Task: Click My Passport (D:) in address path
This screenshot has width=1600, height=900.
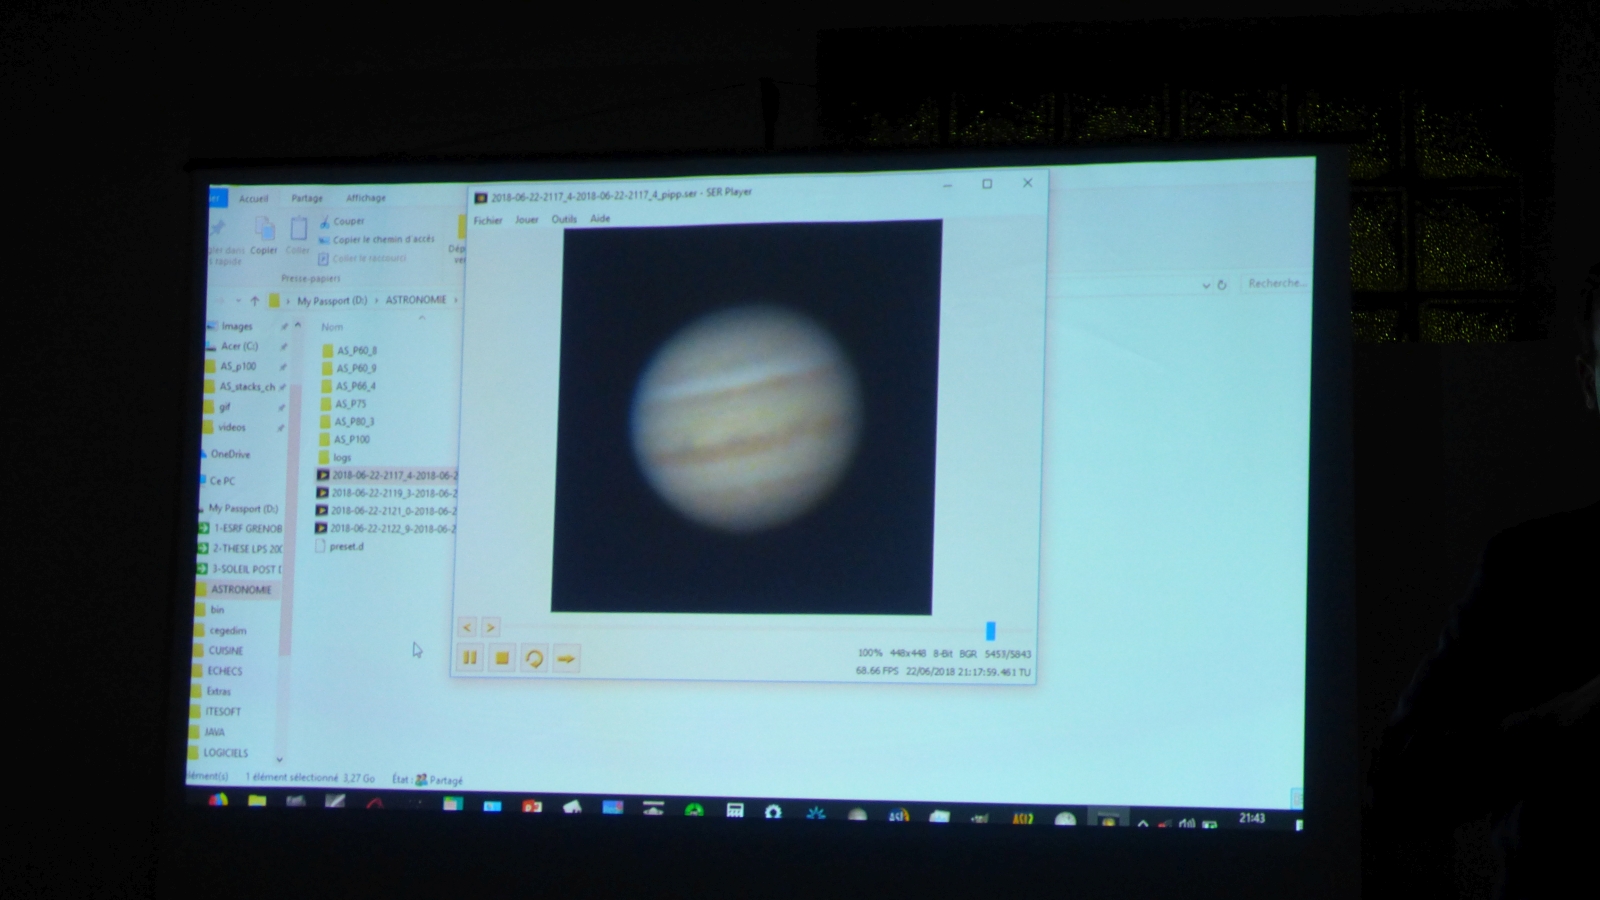Action: 332,300
